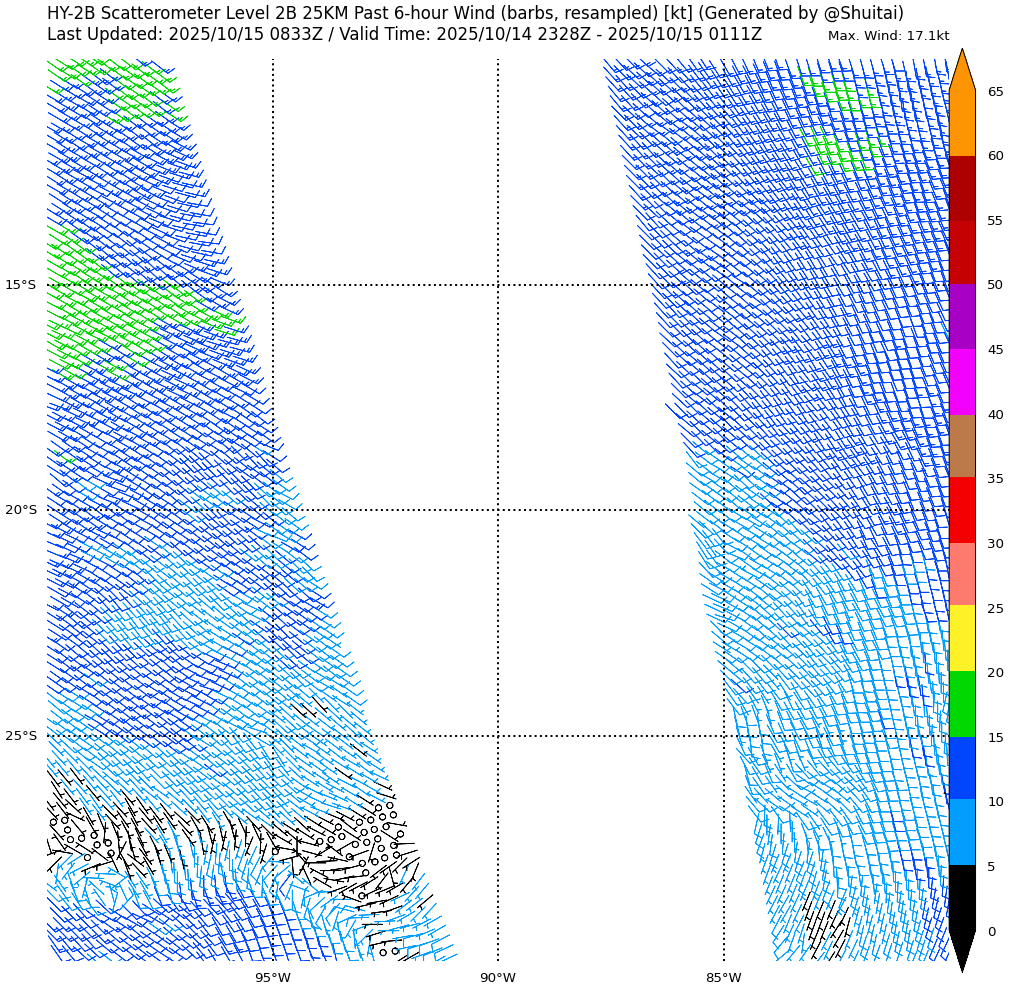Select the 25°S latitude axis label
The height and width of the screenshot is (989, 1009).
click(20, 736)
